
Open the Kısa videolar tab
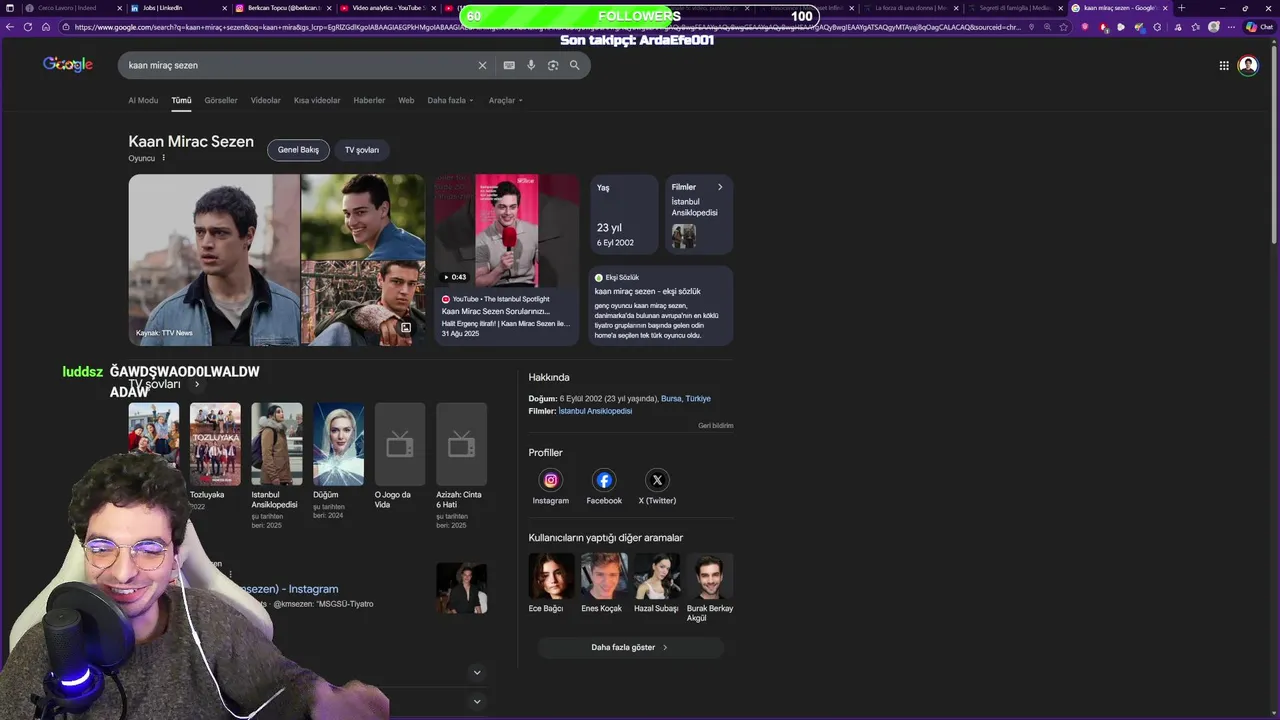coord(317,100)
